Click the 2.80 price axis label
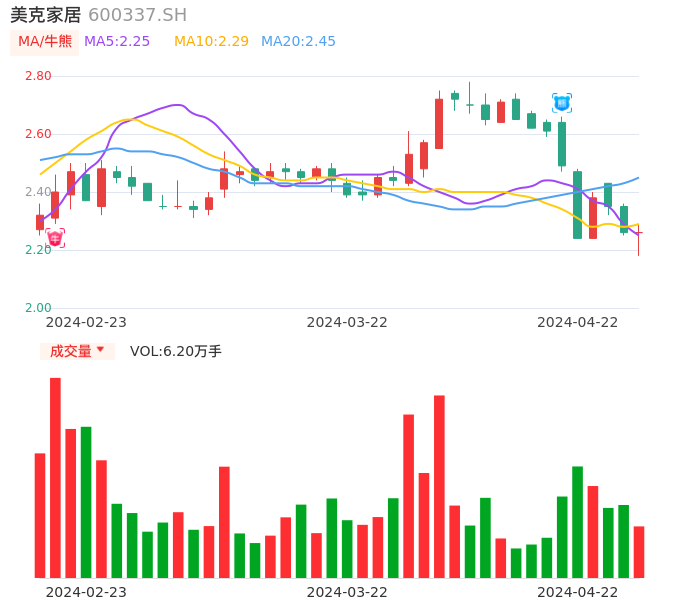Viewport: 686px width, 606px height. (x=38, y=76)
